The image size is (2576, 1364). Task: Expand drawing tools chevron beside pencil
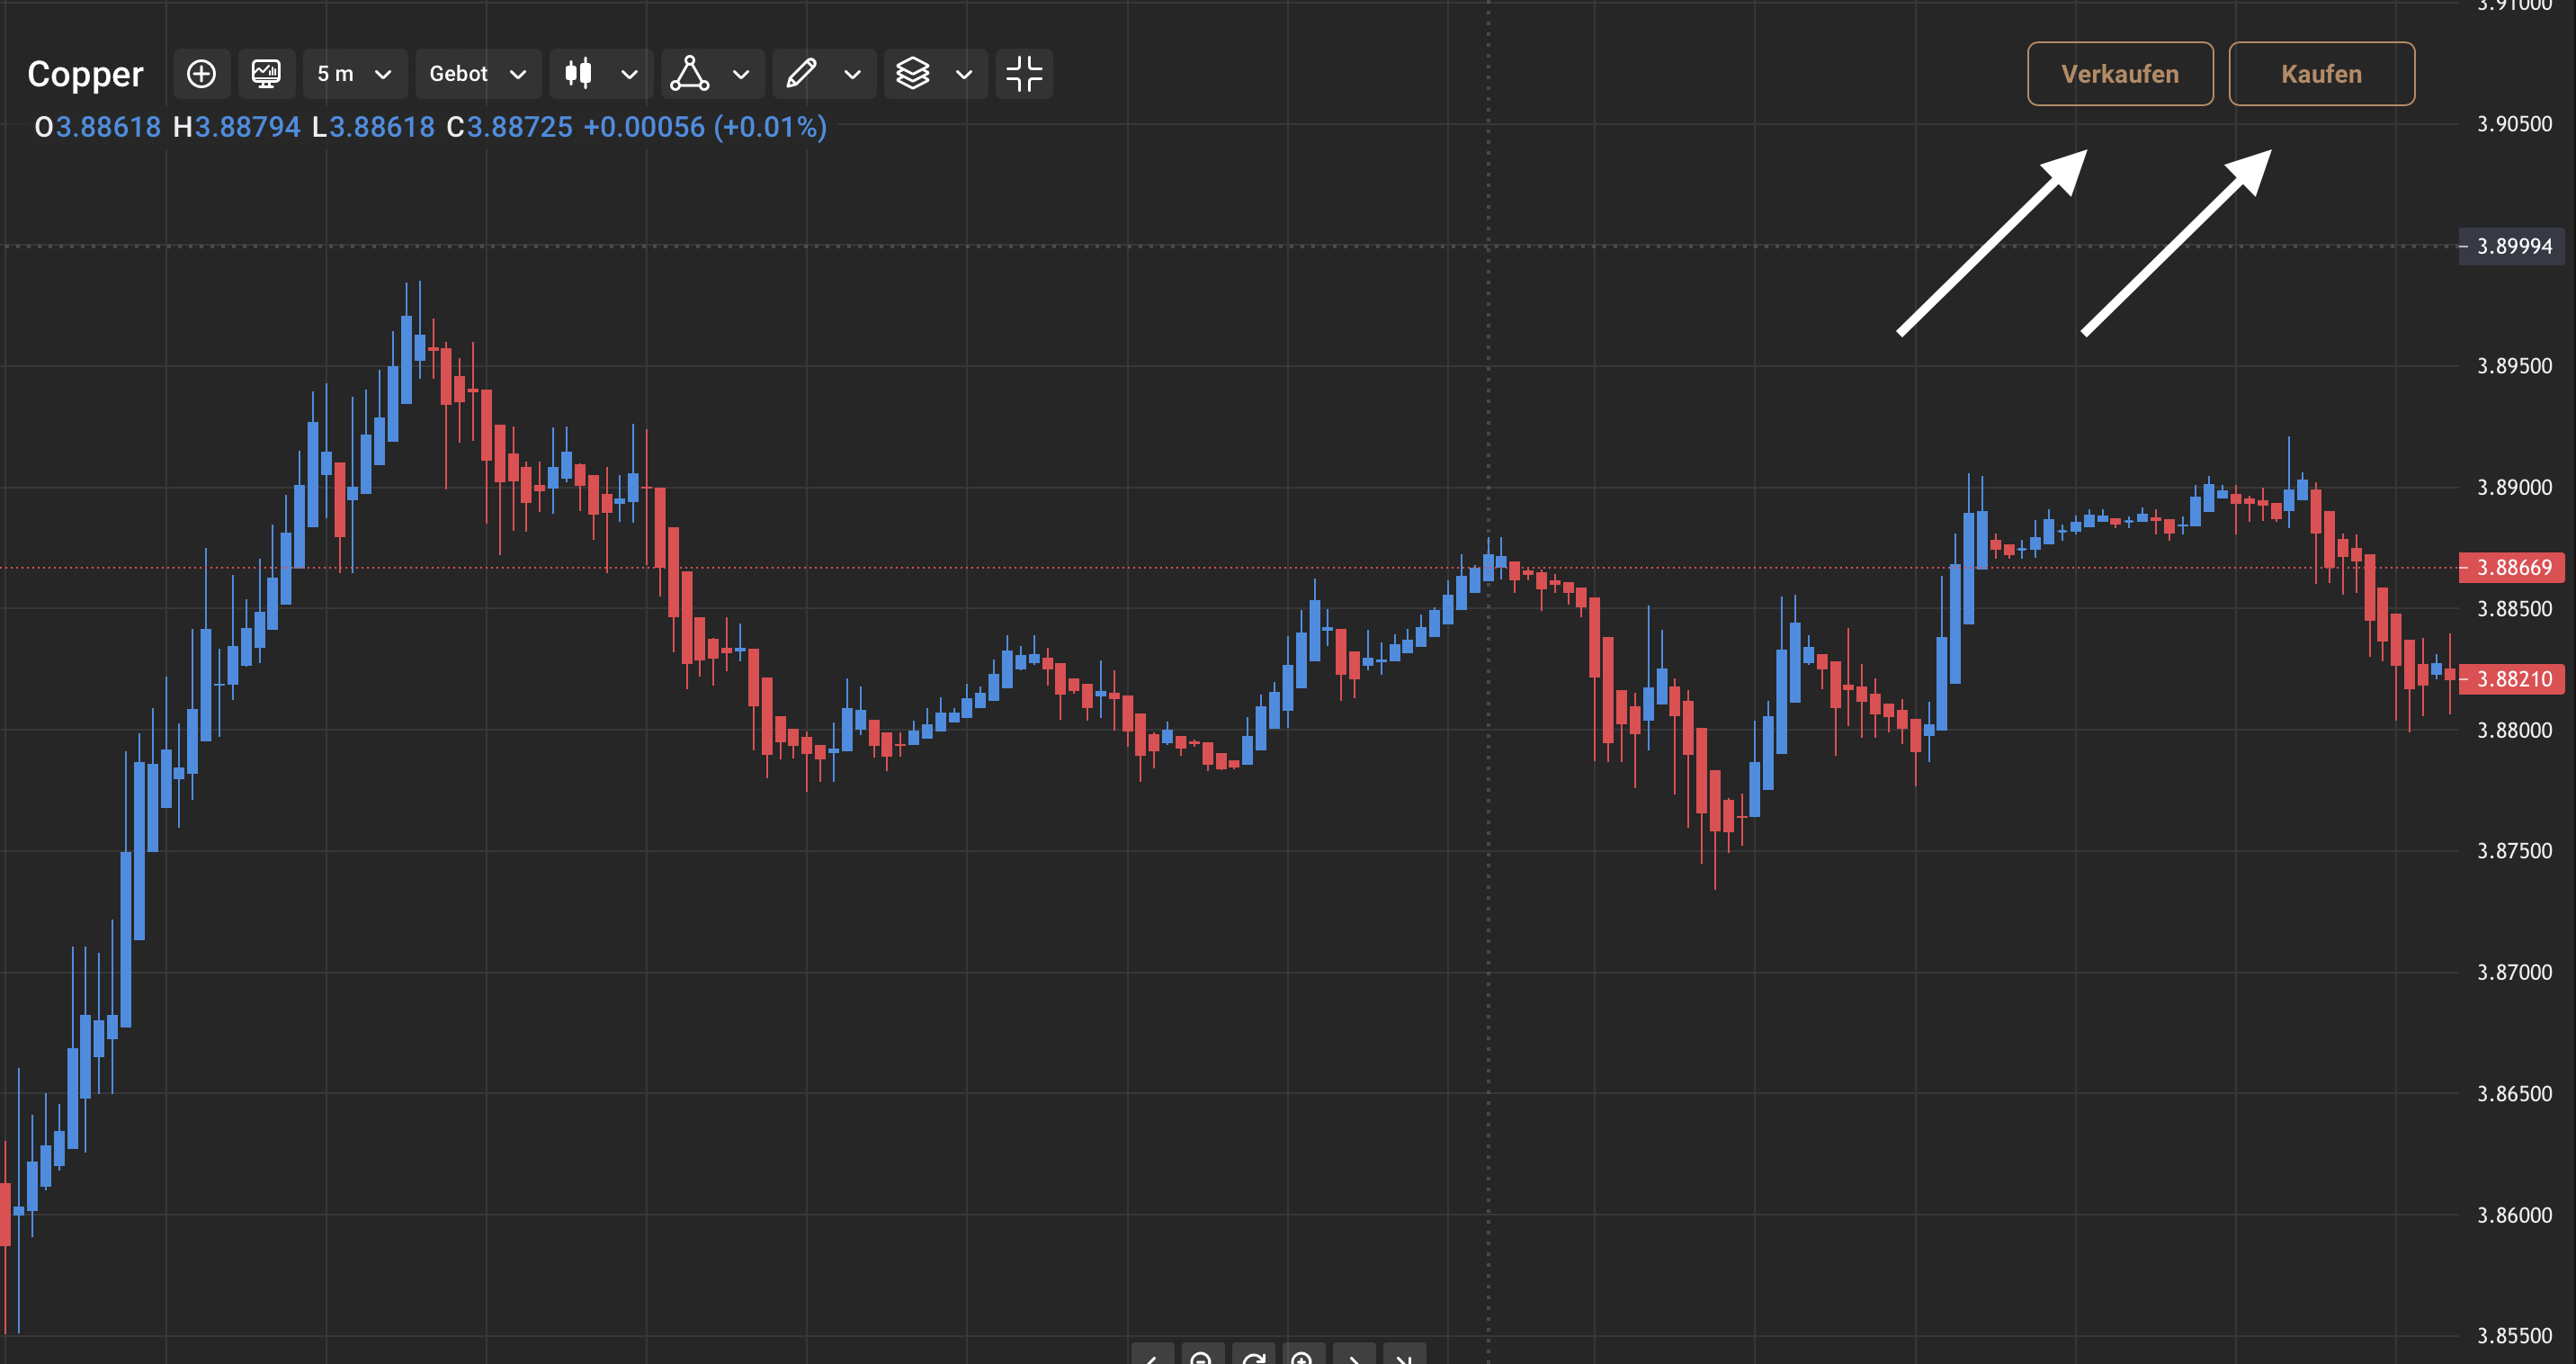pos(852,74)
